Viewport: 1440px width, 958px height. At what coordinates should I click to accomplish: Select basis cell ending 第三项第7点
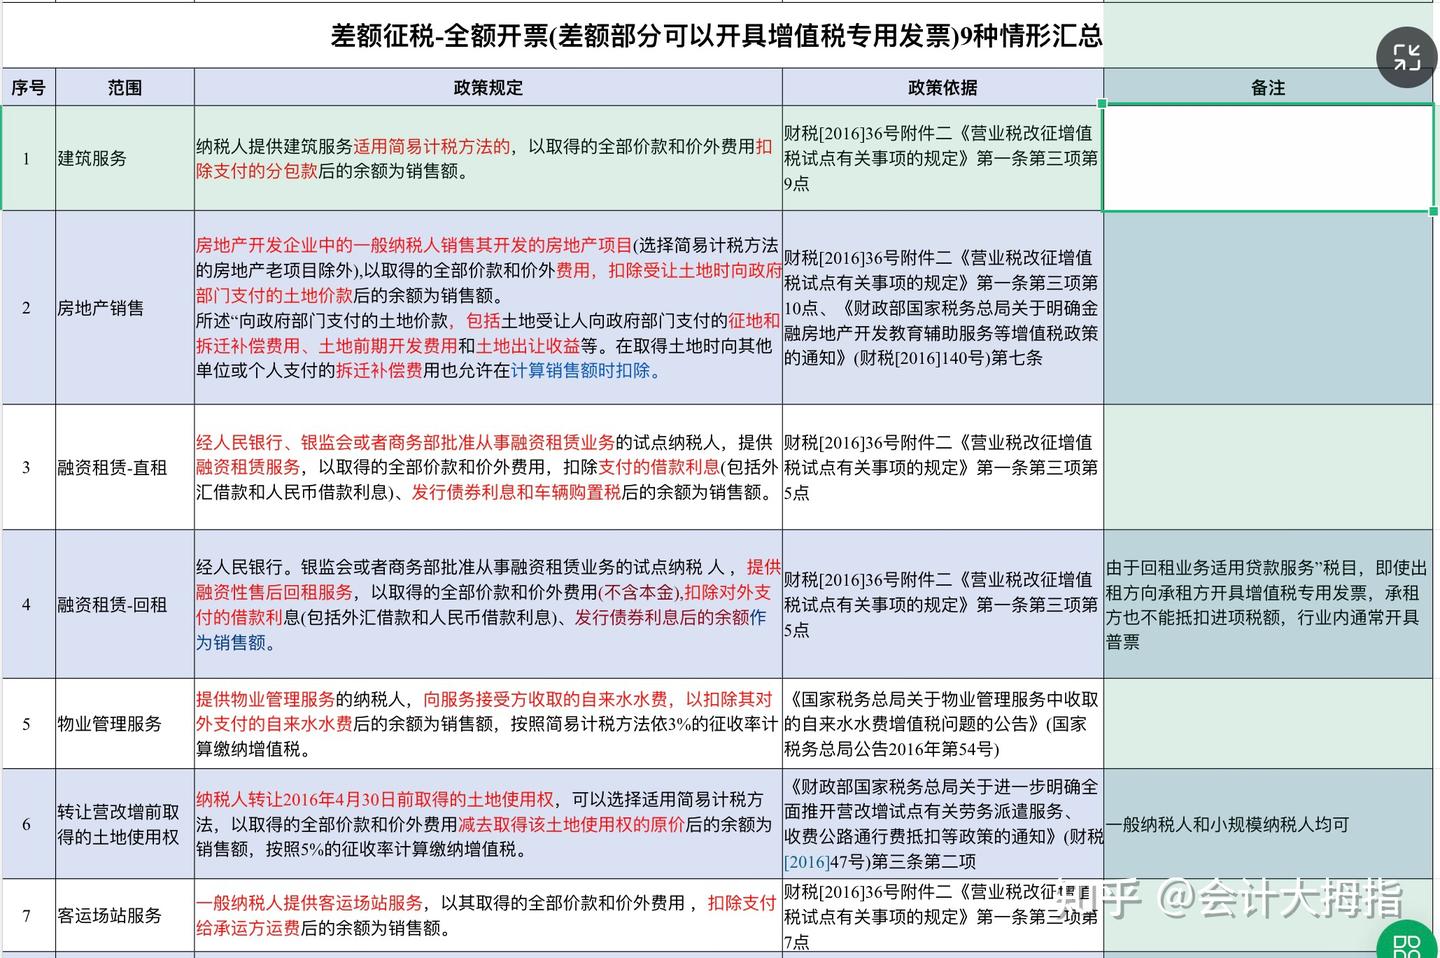click(943, 915)
